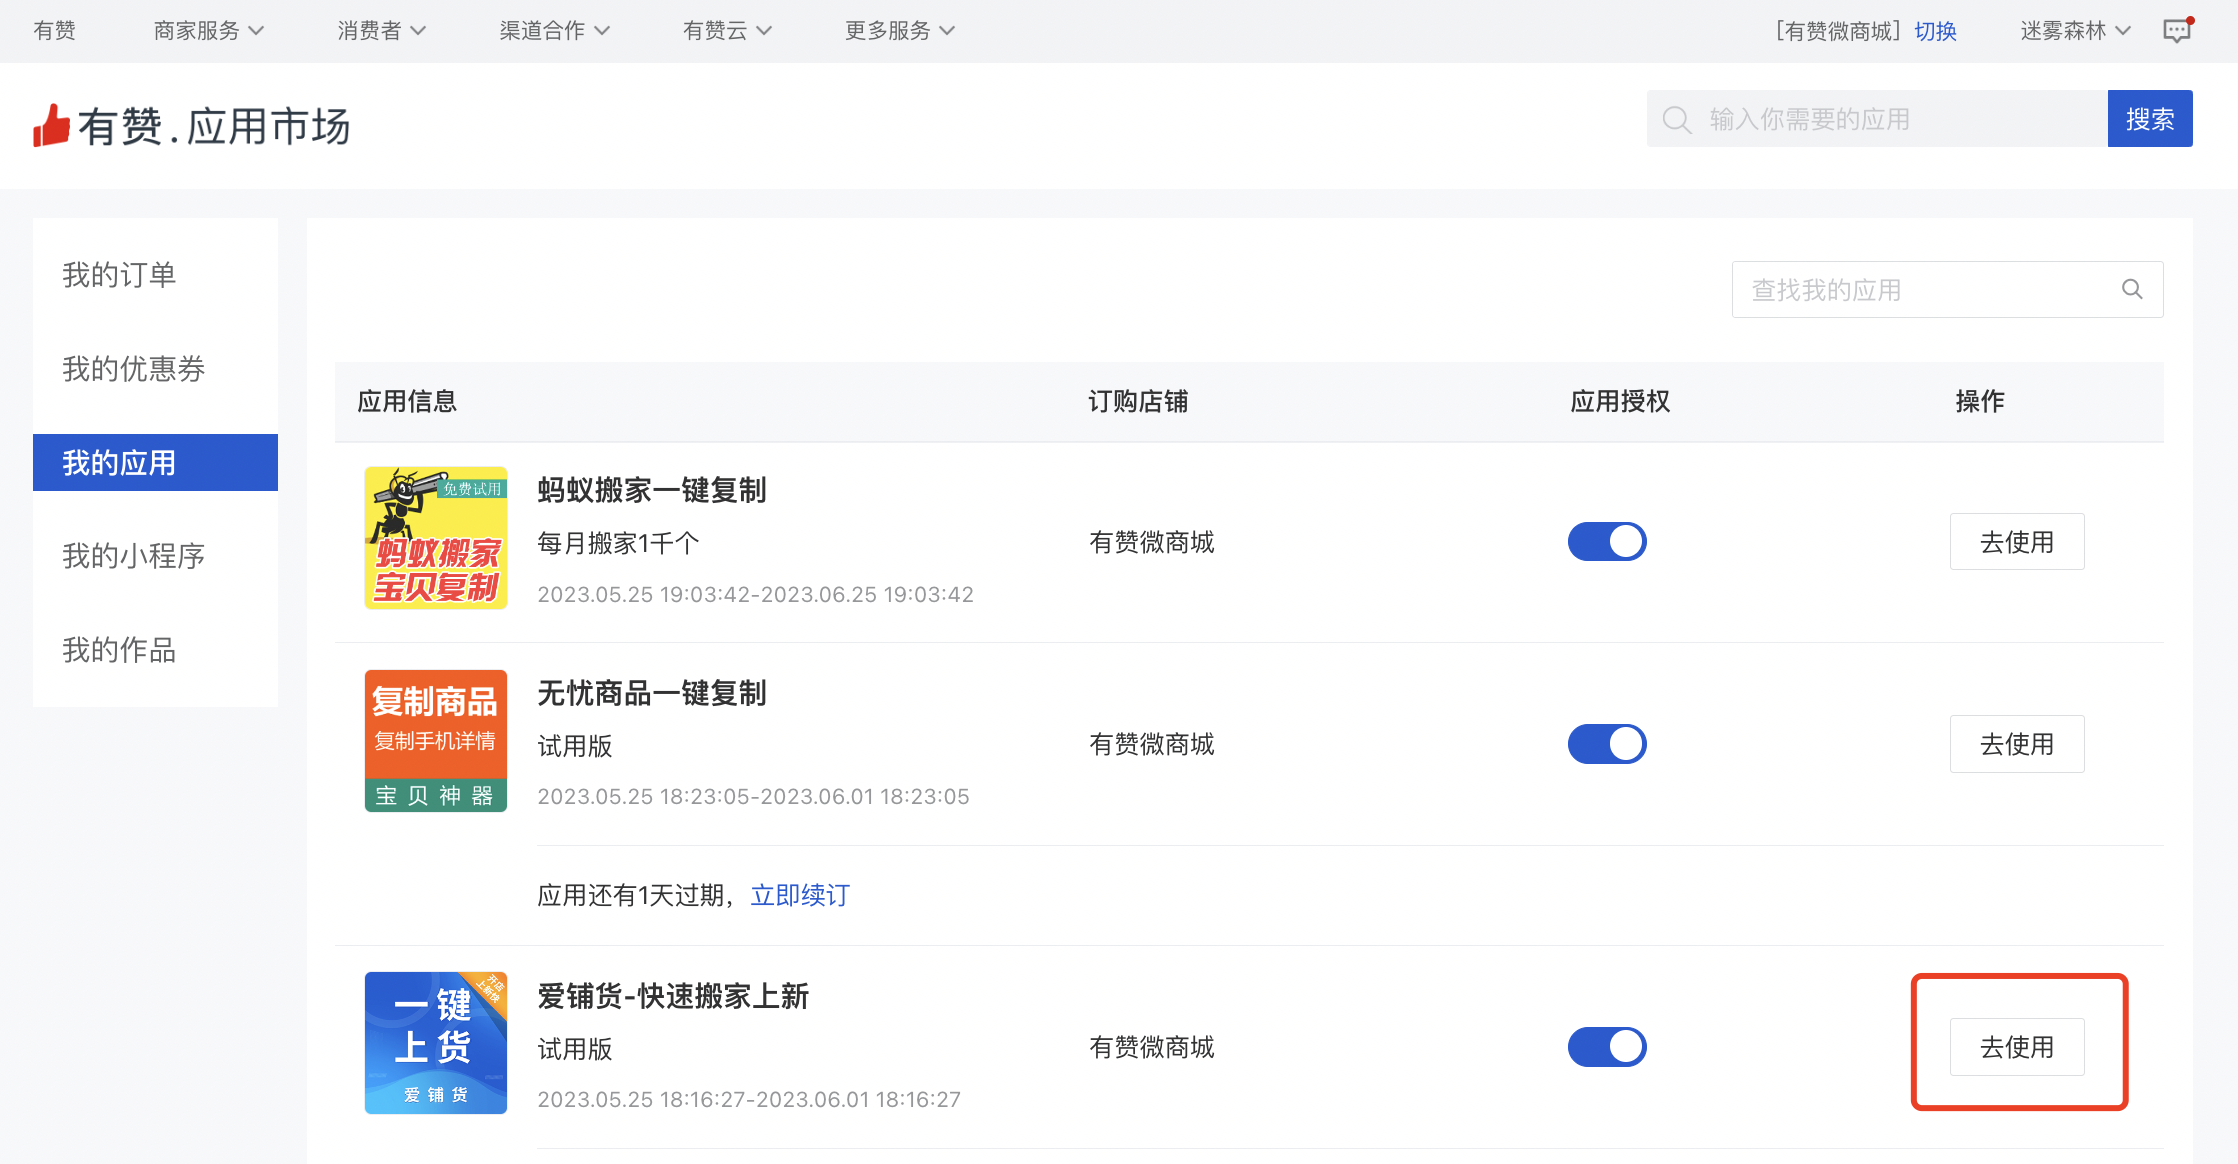Open the message notification icon
Screen dimensions: 2238x1164
pyautogui.click(x=2177, y=30)
